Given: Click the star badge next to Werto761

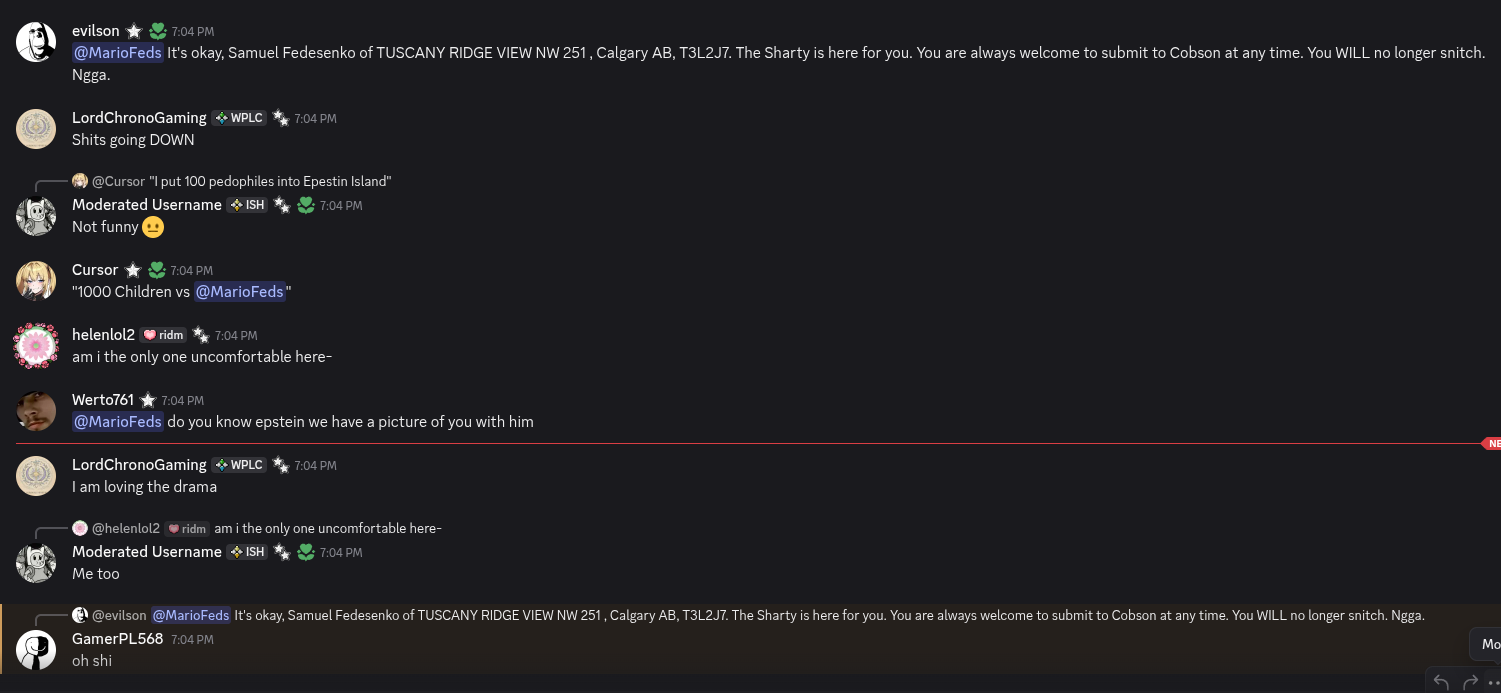Looking at the screenshot, I should 148,400.
